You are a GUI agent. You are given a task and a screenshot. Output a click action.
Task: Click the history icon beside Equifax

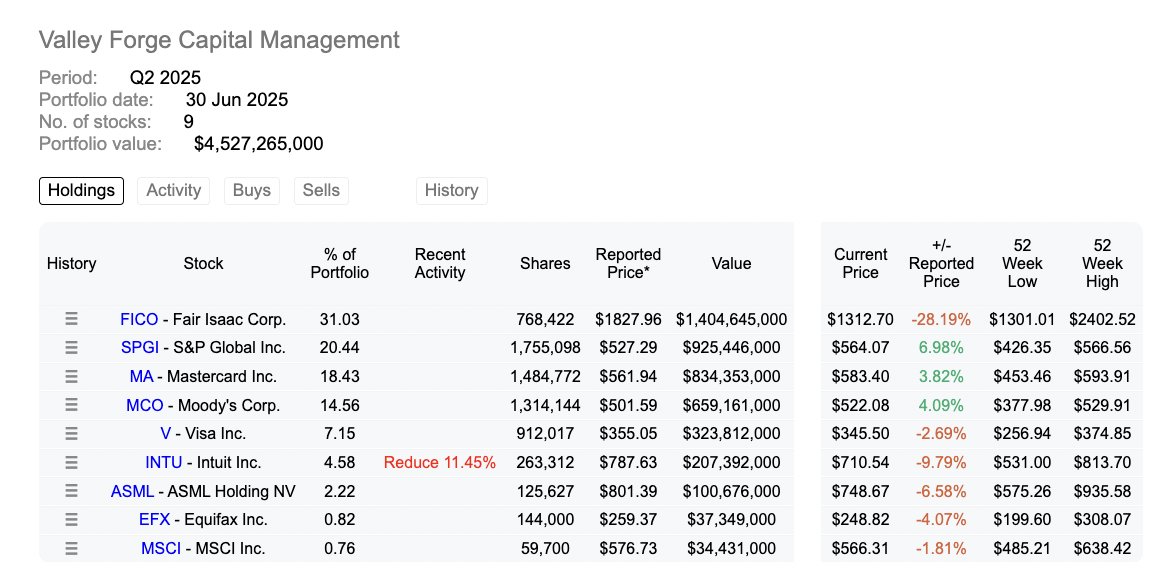[71, 519]
